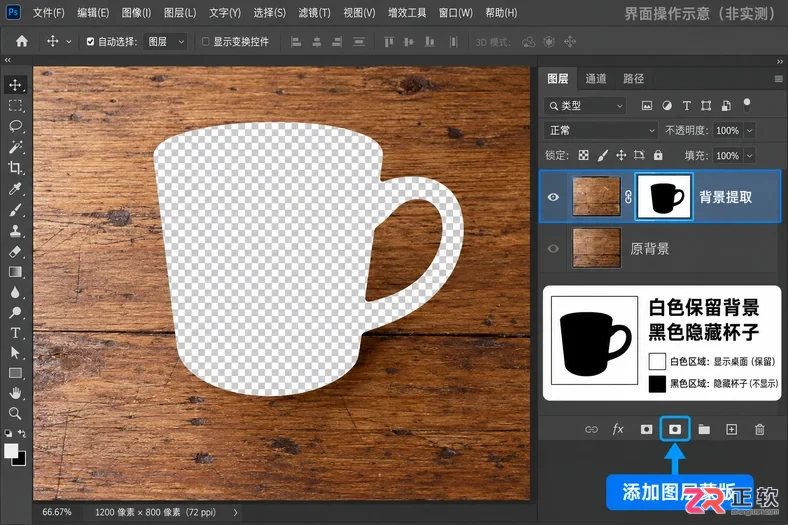The height and width of the screenshot is (525, 788).
Task: Filter layers by adjustment layer icon
Action: pos(667,106)
